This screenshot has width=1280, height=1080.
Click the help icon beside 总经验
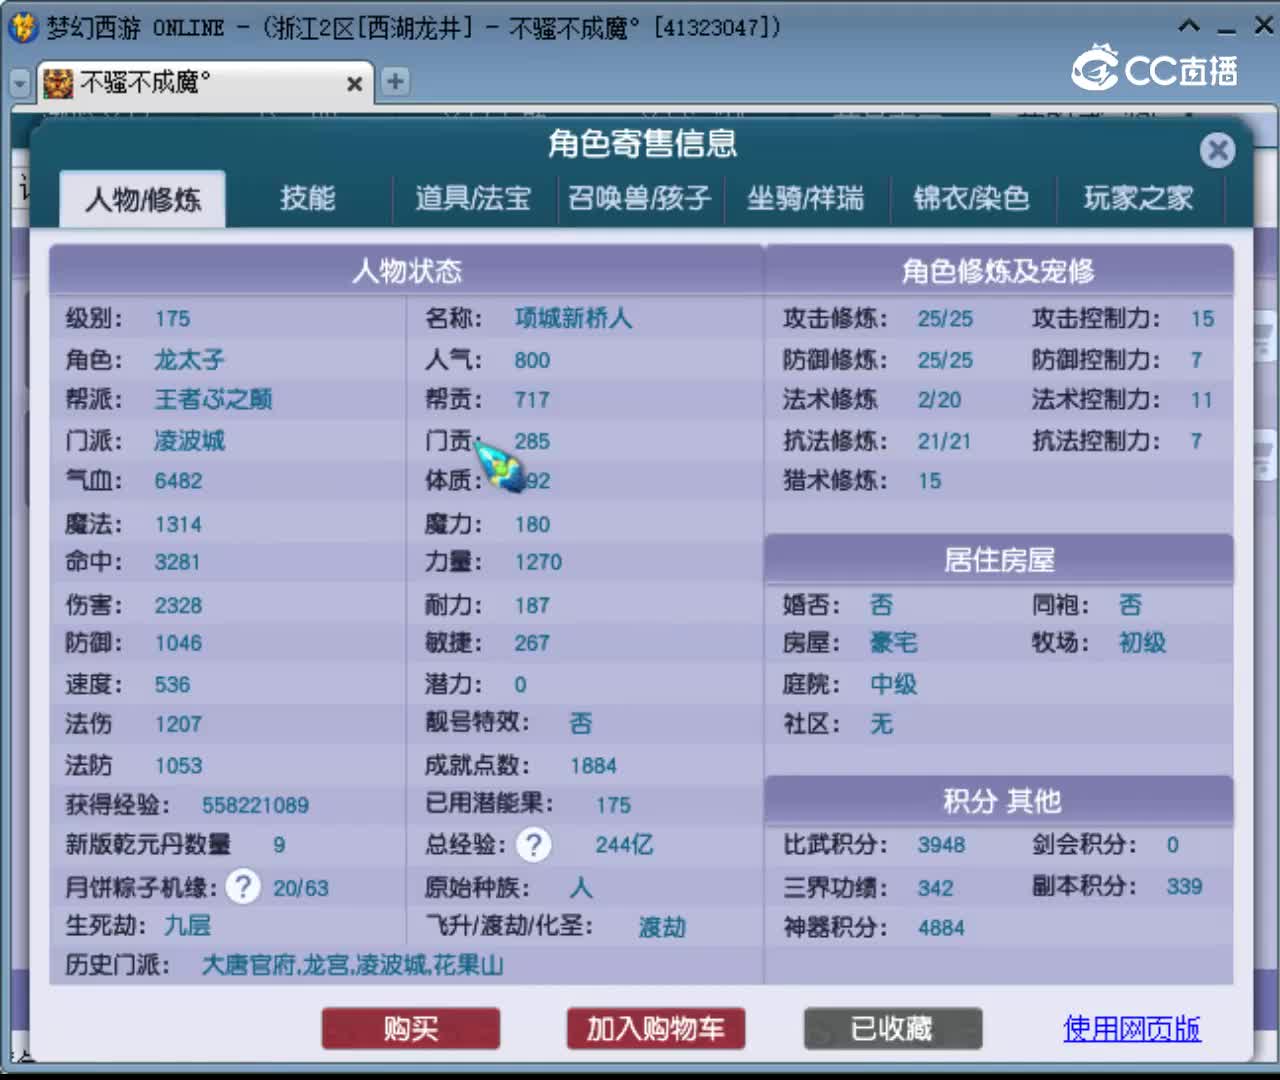[x=534, y=845]
